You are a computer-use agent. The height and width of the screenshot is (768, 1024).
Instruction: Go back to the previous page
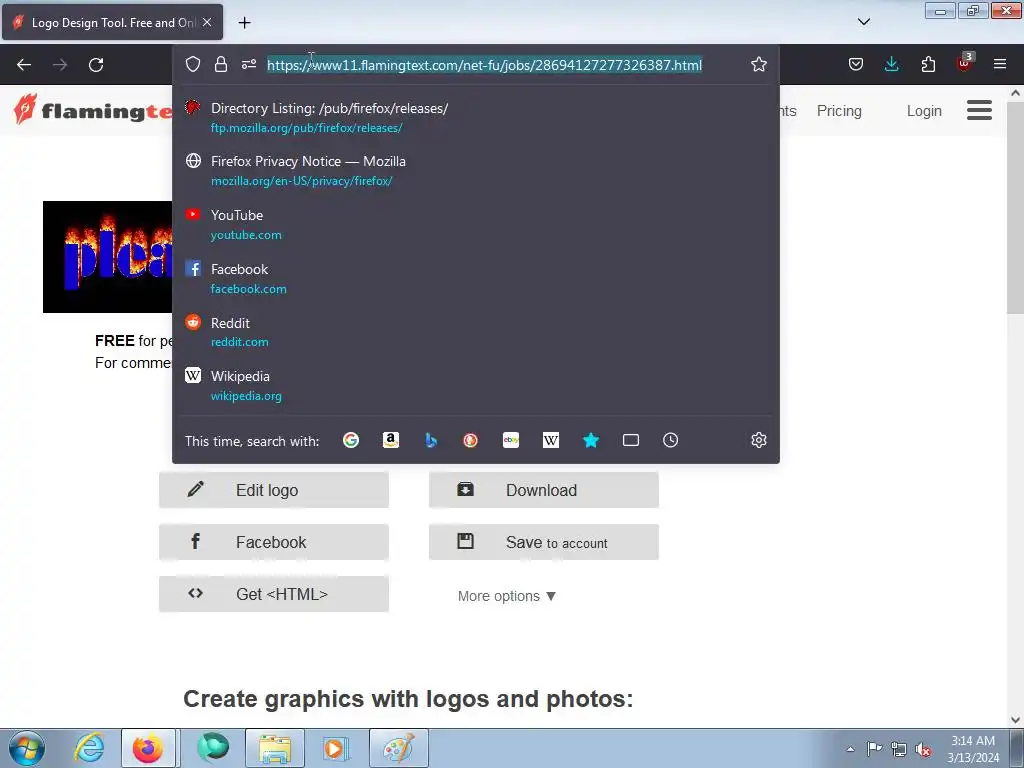point(24,65)
